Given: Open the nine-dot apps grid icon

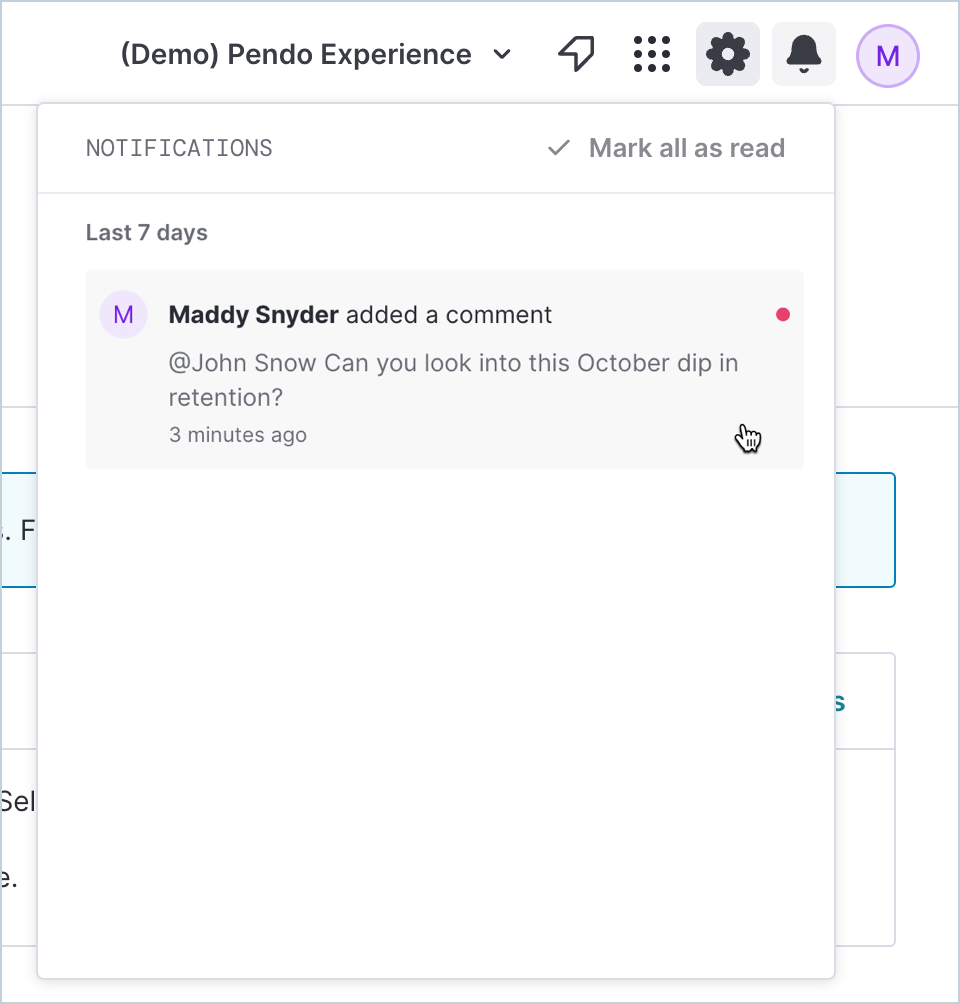Looking at the screenshot, I should 652,54.
